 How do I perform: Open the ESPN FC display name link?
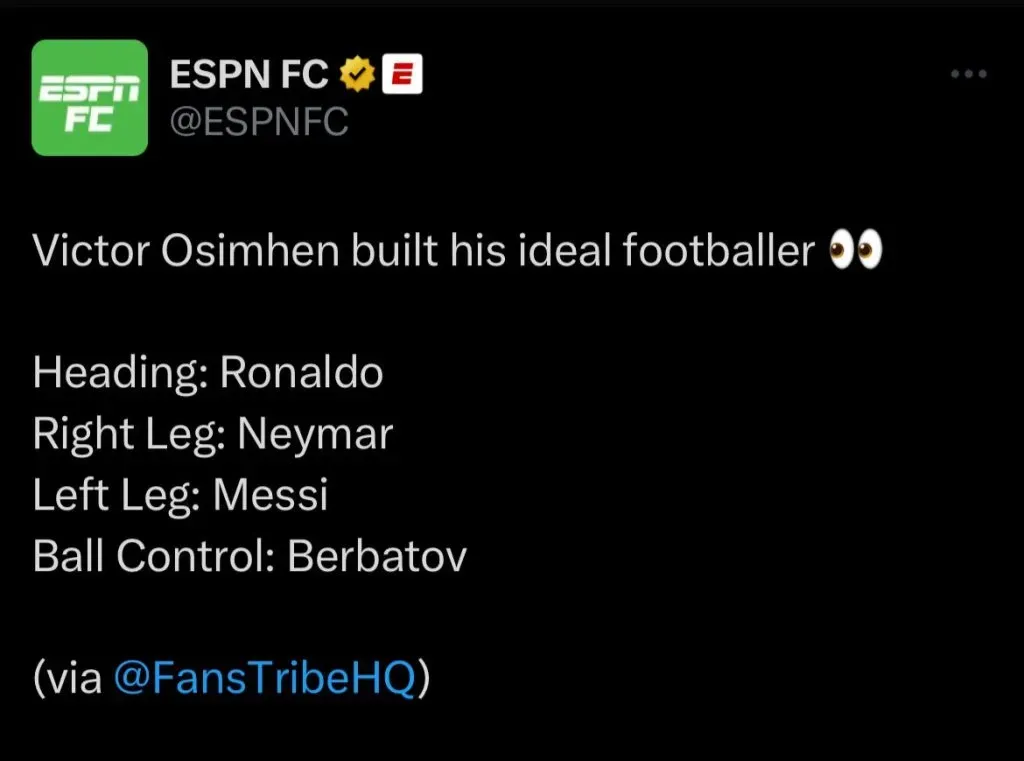click(250, 73)
